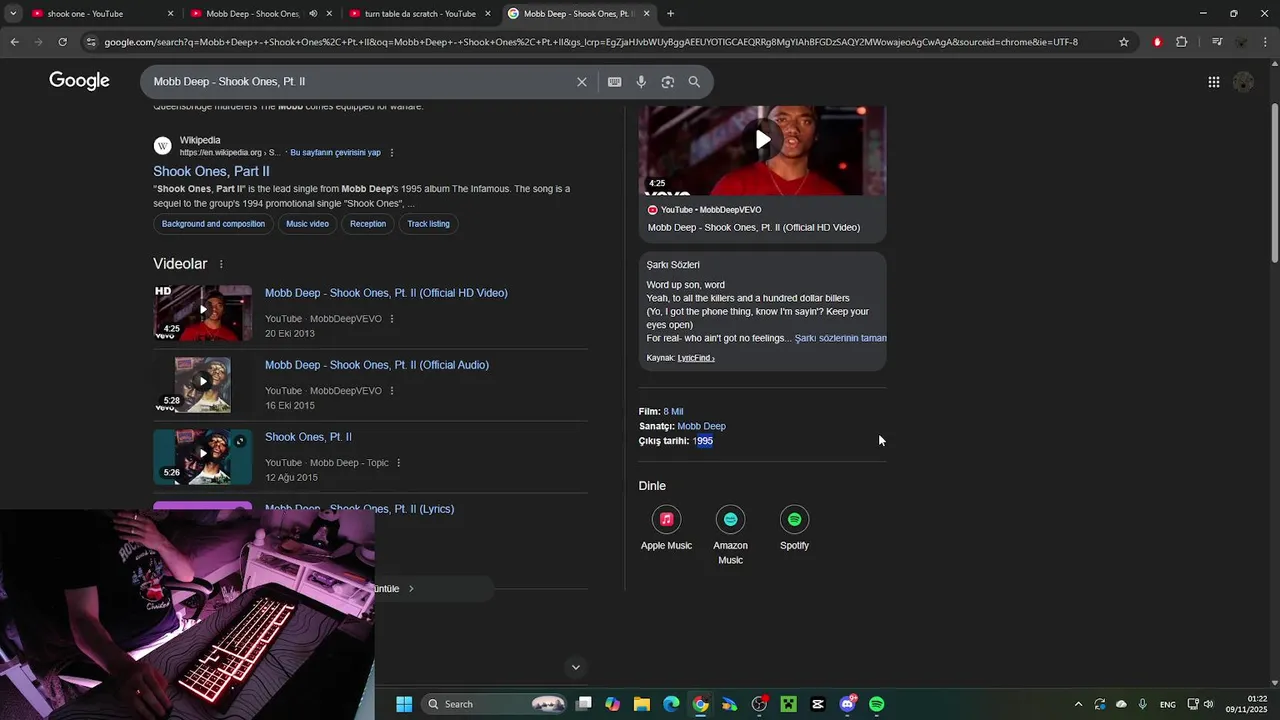Click 'Bu sayfanın çevirisini yap' translate link

335,153
